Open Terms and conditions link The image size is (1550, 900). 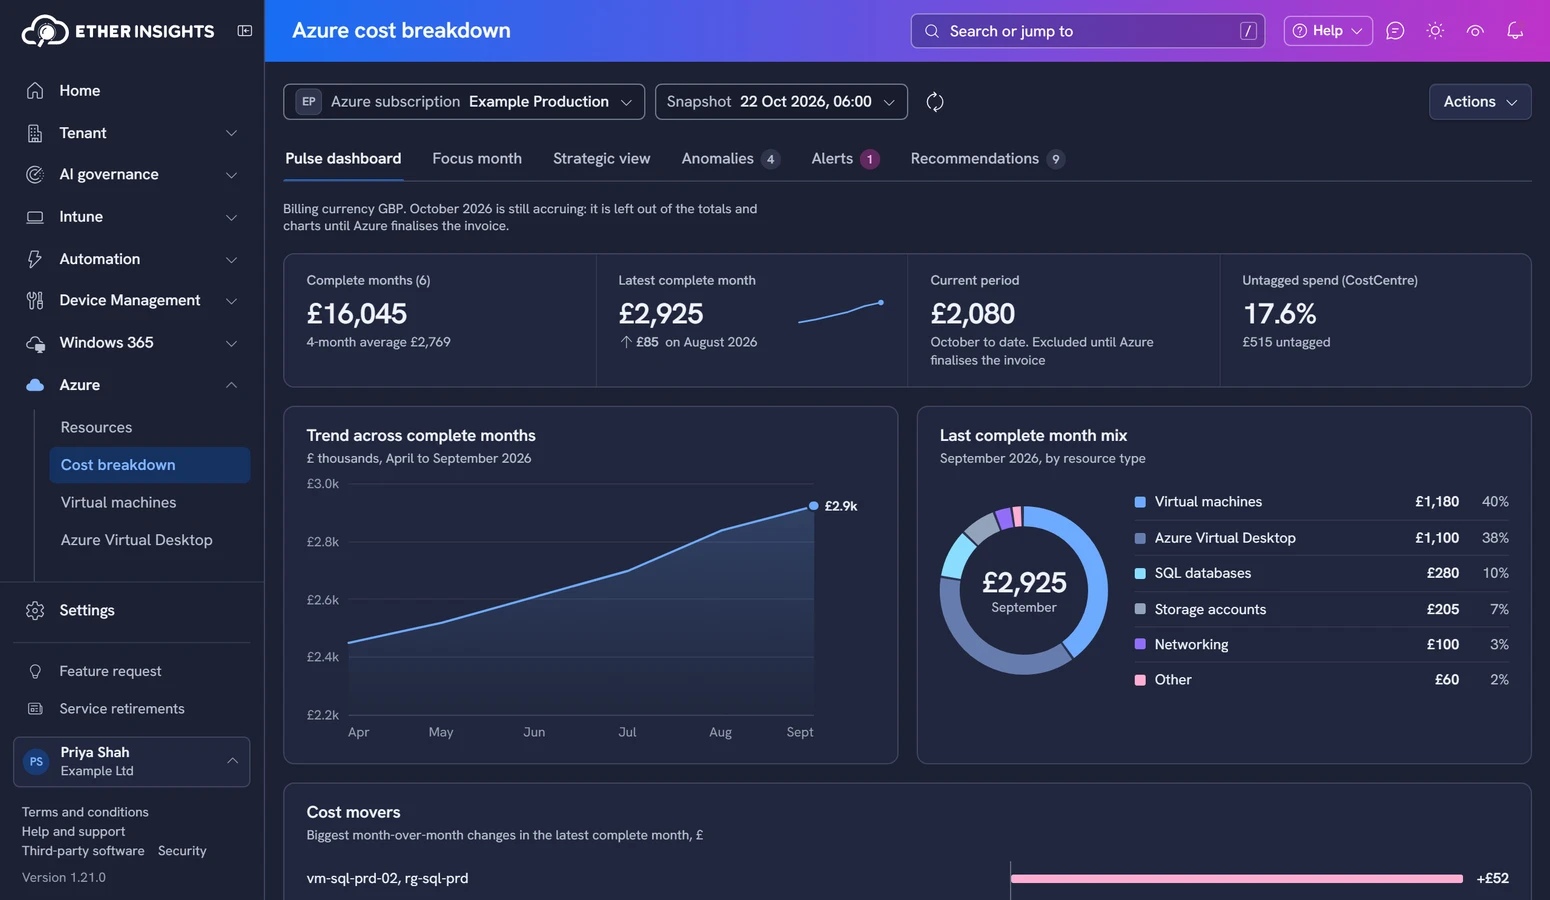(85, 812)
